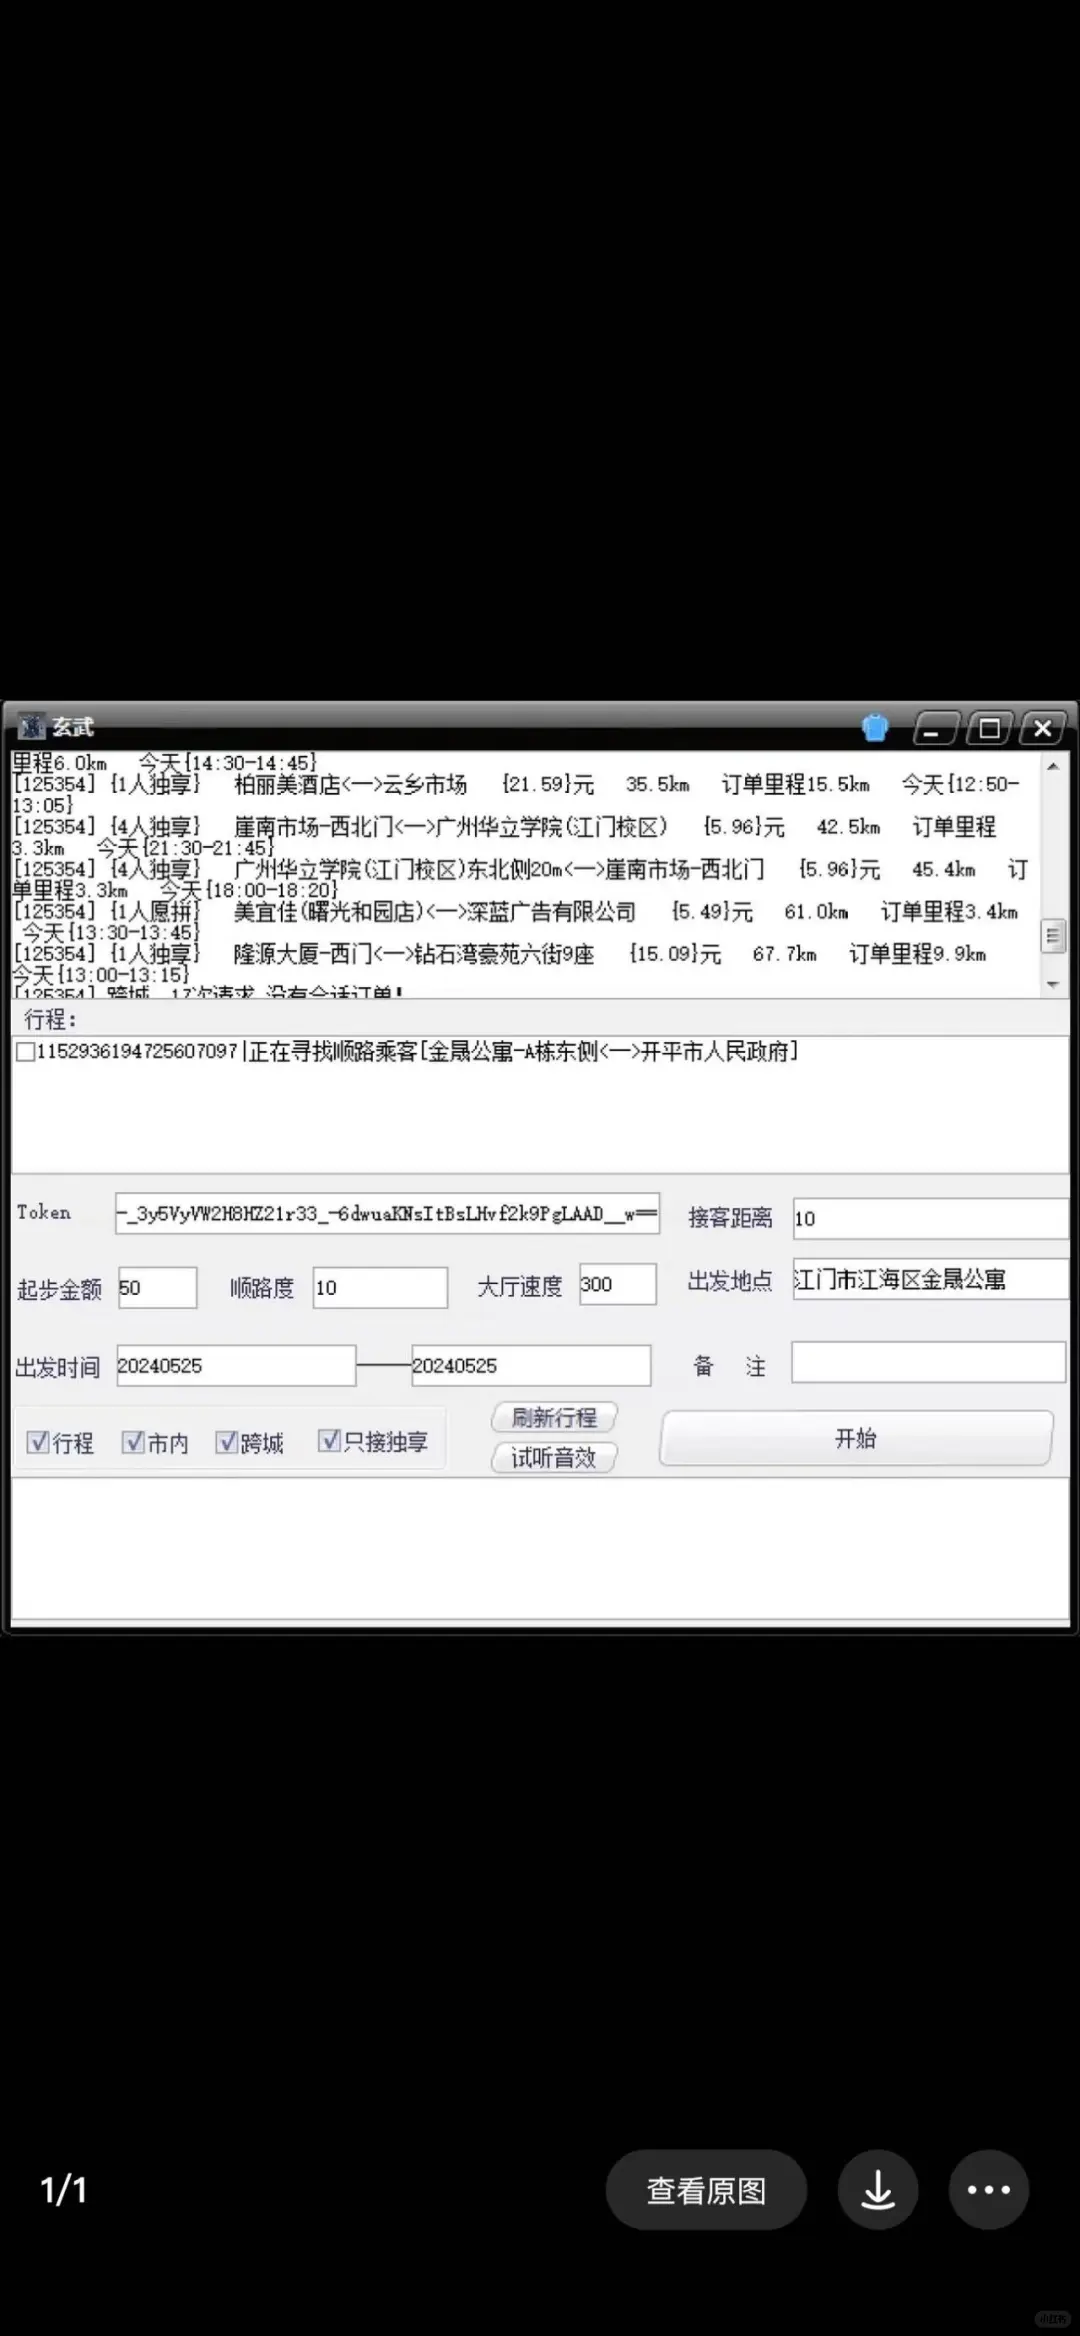
Task: Click the Token input field
Action: (387, 1213)
